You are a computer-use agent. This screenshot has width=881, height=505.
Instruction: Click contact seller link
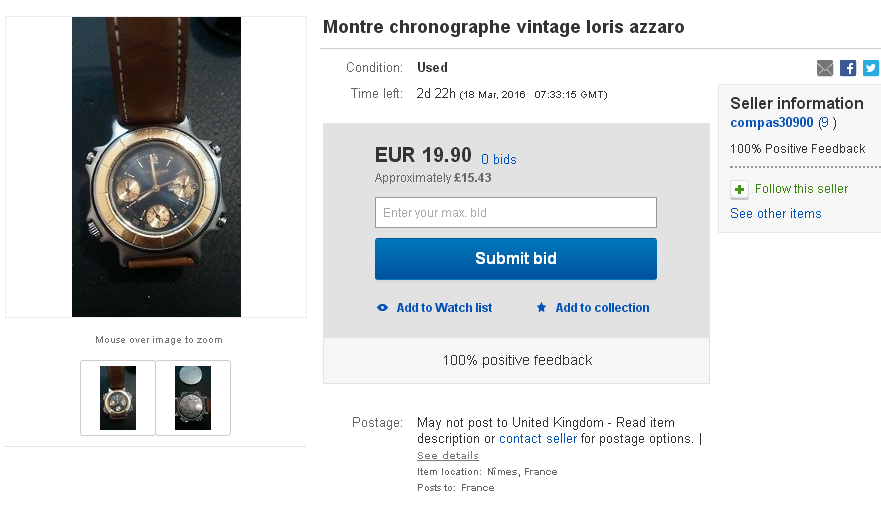(538, 439)
